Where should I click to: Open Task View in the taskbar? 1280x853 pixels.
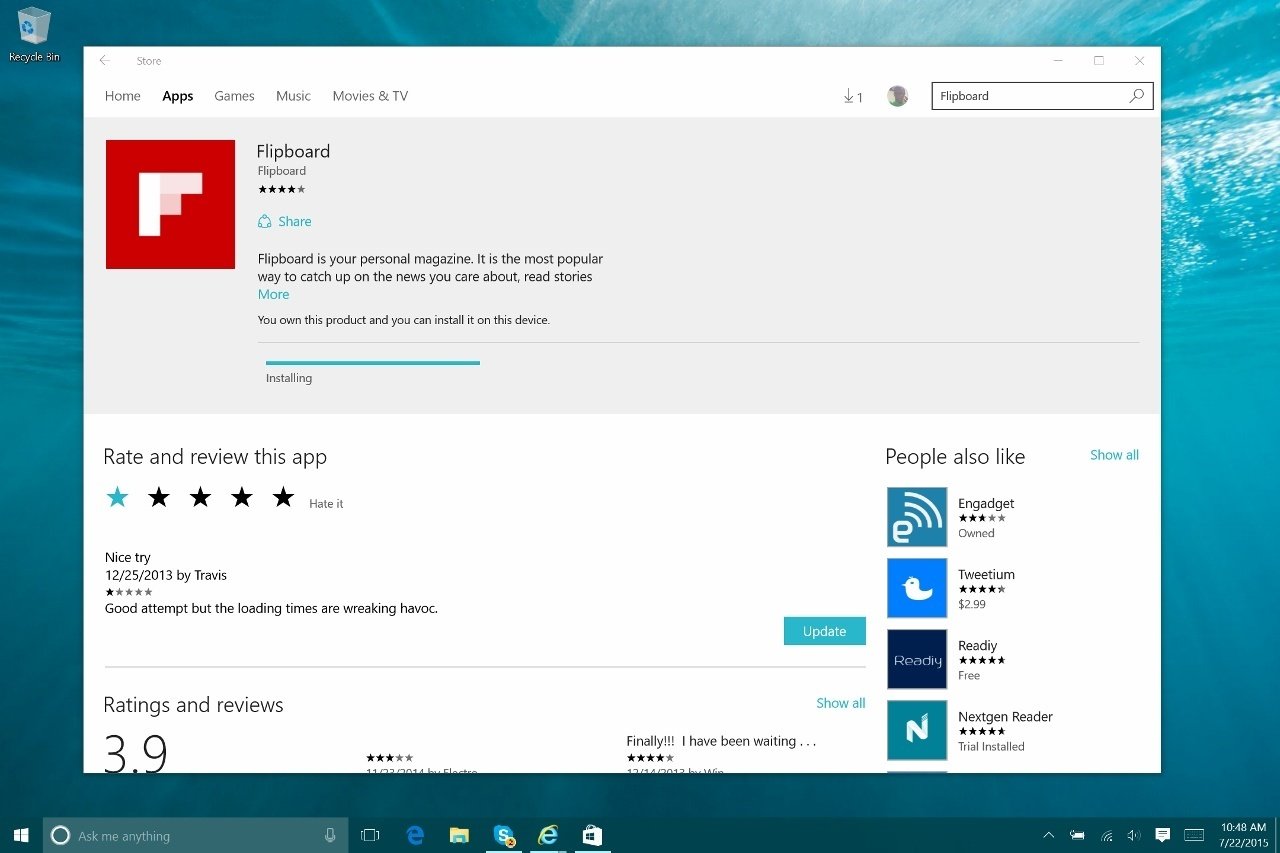(x=370, y=835)
